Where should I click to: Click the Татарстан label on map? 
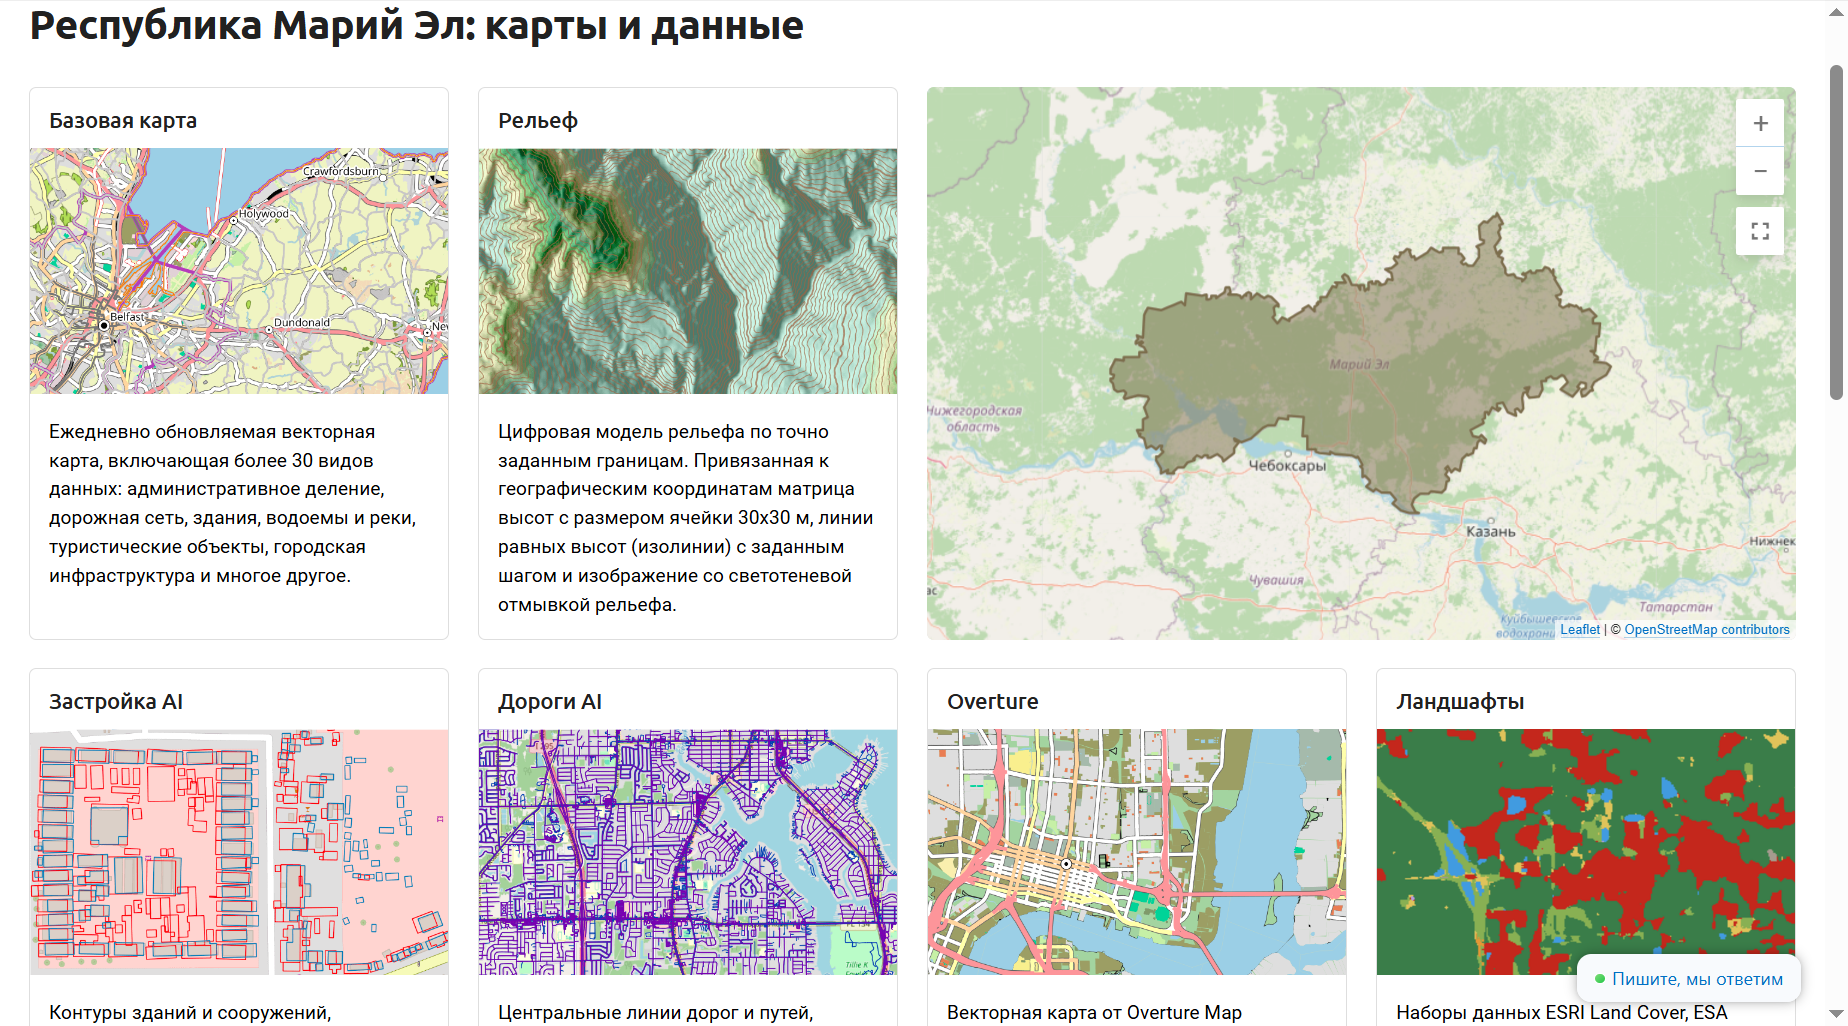1676,607
